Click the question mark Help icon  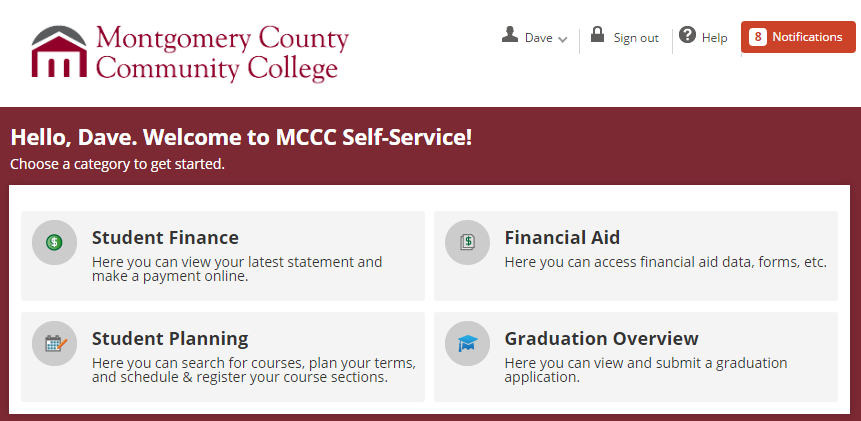[x=687, y=35]
